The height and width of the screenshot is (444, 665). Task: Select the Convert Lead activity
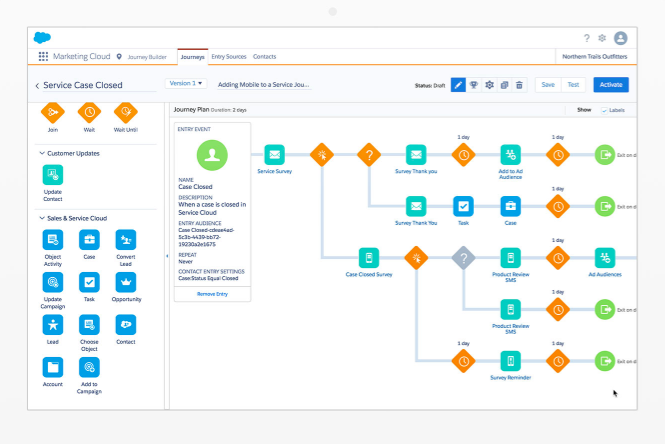coord(126,240)
